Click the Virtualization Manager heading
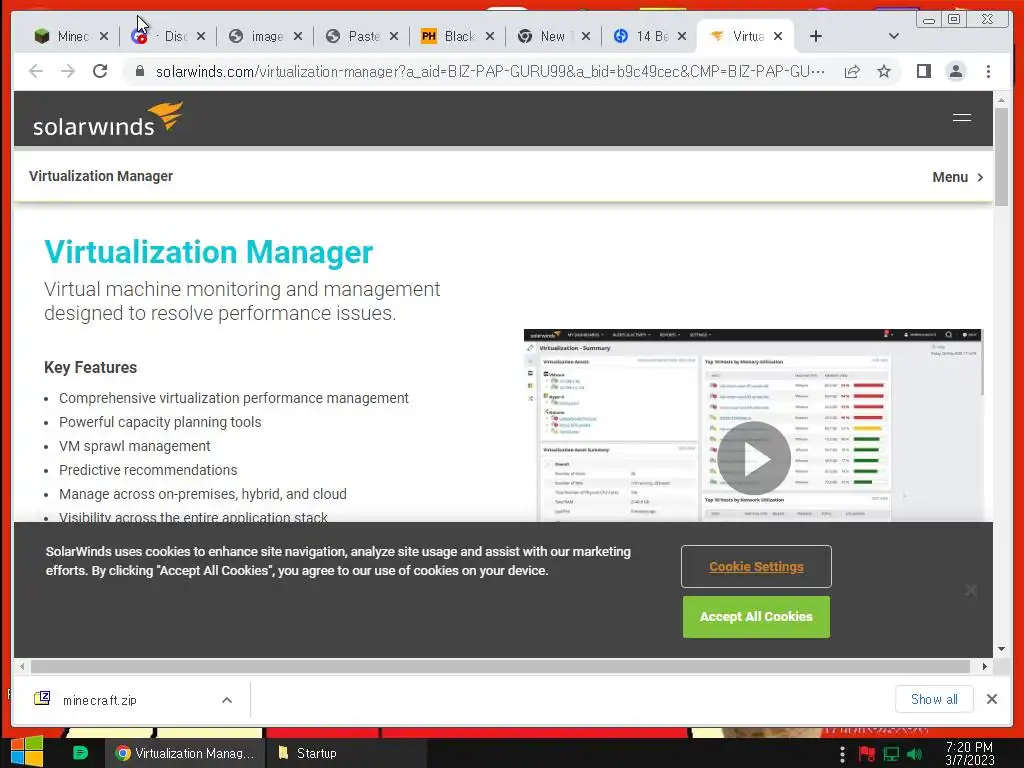1024x768 pixels. [x=208, y=252]
